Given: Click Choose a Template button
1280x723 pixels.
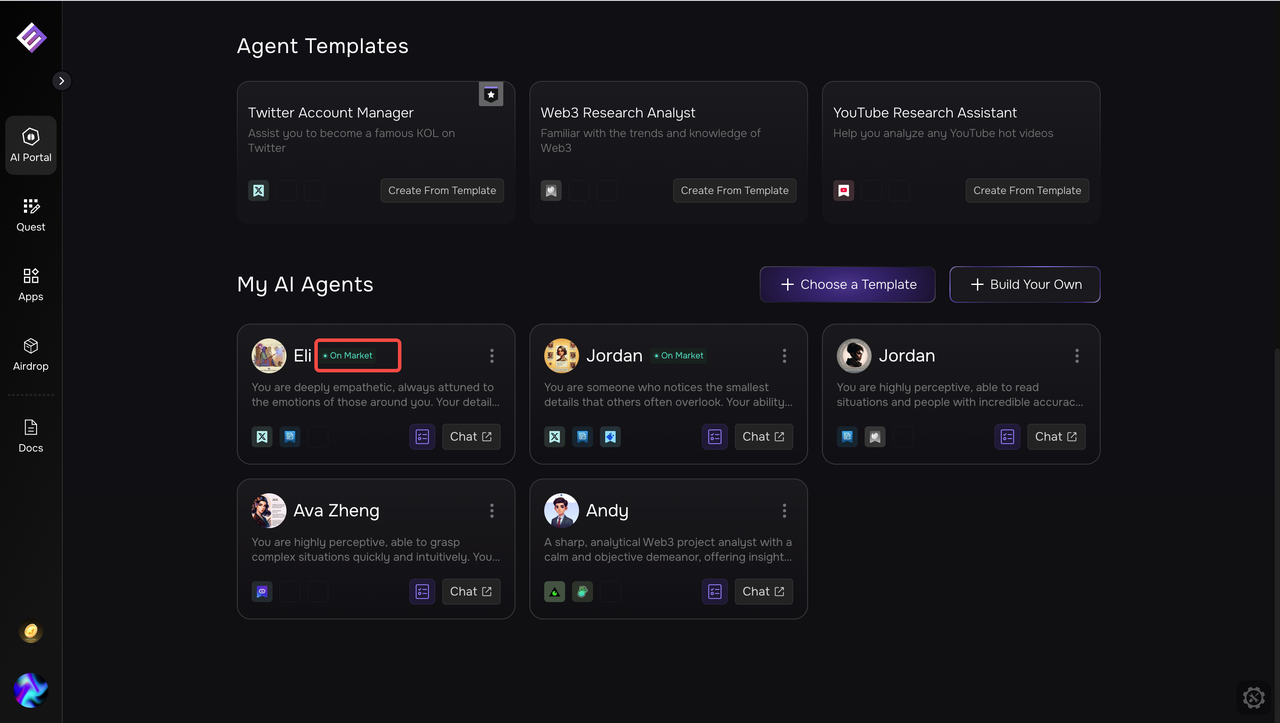Looking at the screenshot, I should (847, 285).
